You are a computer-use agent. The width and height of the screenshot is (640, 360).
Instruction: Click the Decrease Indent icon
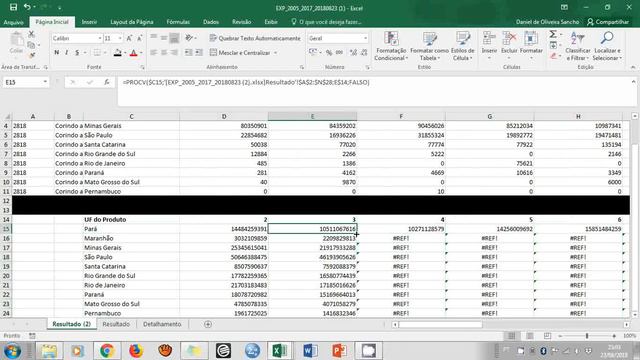tap(188, 52)
